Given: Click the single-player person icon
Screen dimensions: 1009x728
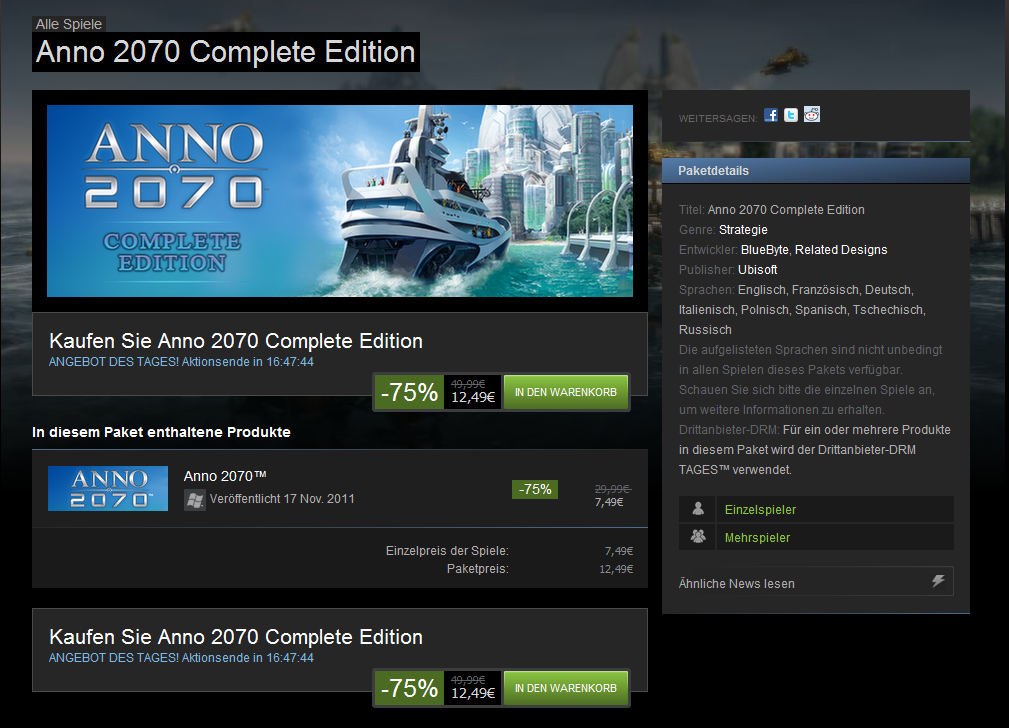Looking at the screenshot, I should tap(698, 509).
